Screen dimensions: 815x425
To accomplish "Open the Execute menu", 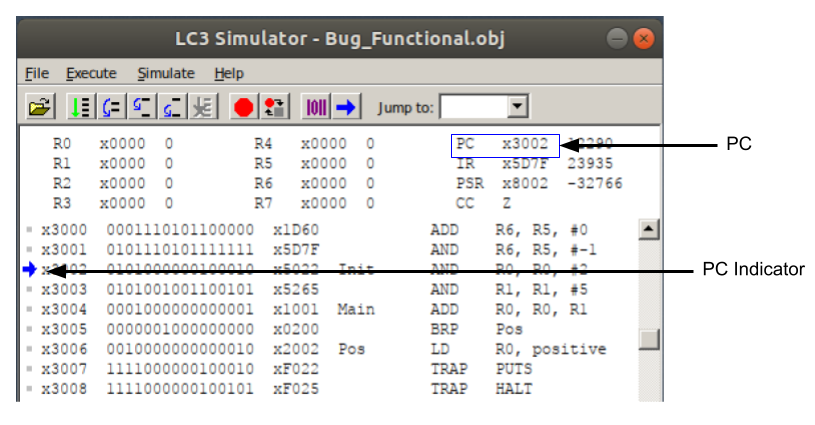I will 91,73.
